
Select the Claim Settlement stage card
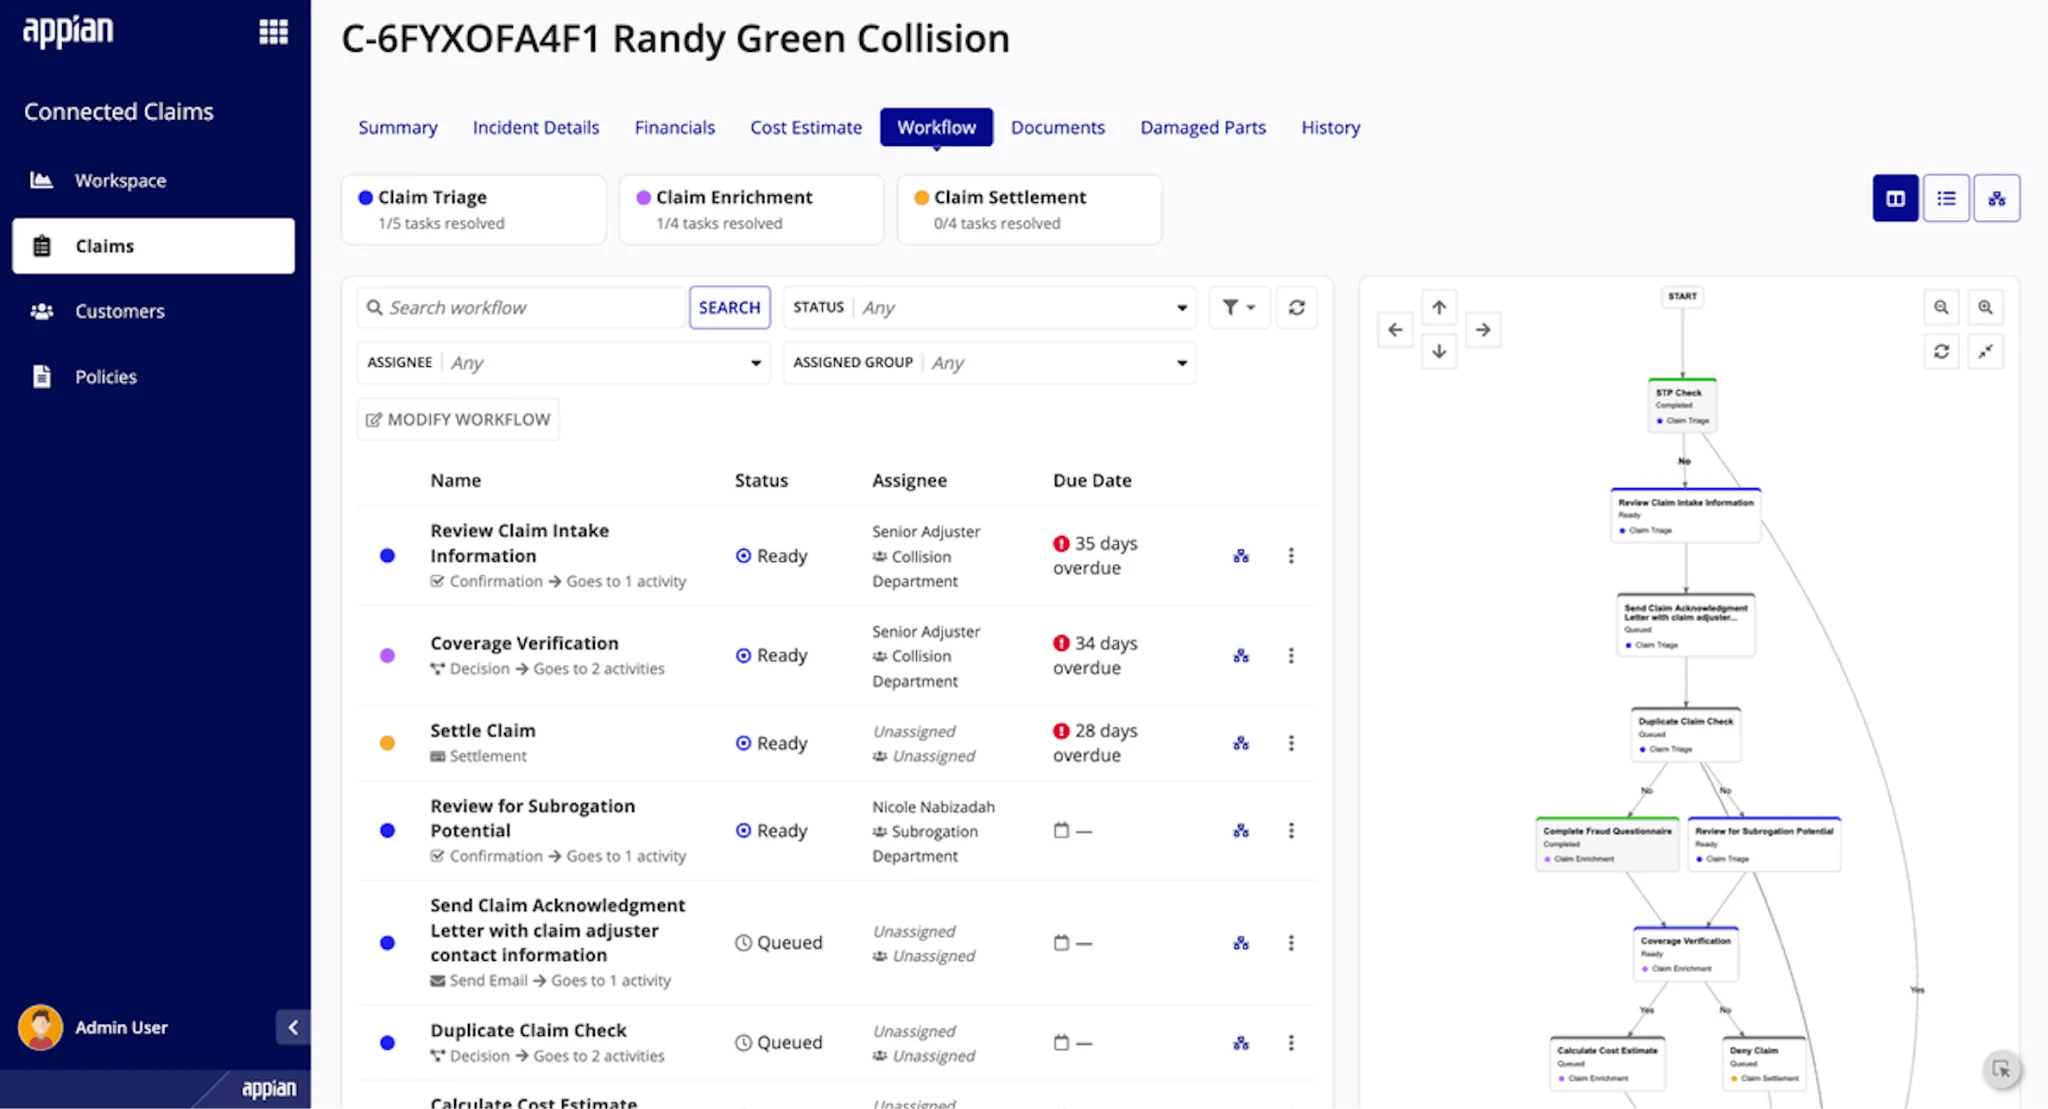click(1030, 209)
